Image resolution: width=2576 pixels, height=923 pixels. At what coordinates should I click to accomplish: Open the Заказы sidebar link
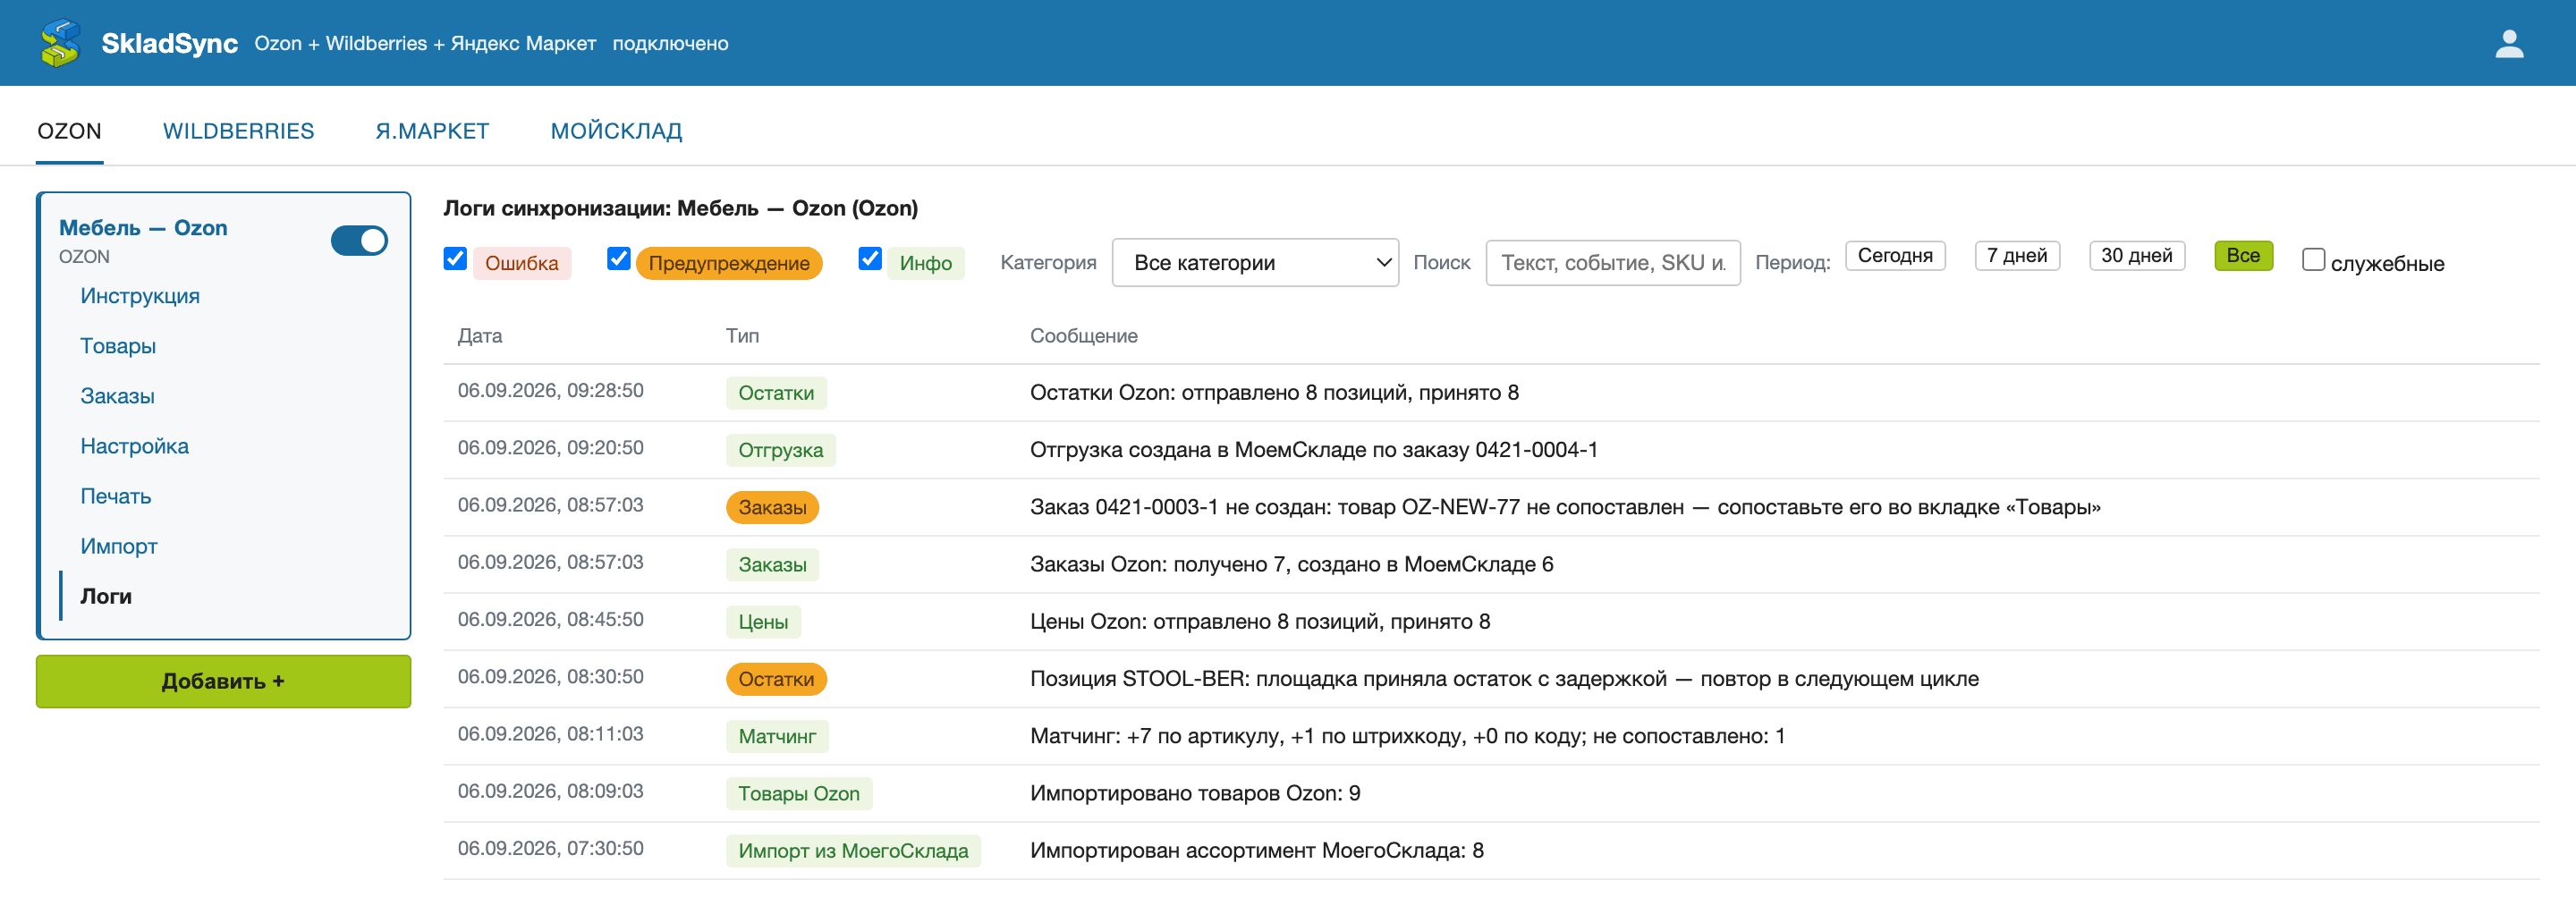[117, 396]
